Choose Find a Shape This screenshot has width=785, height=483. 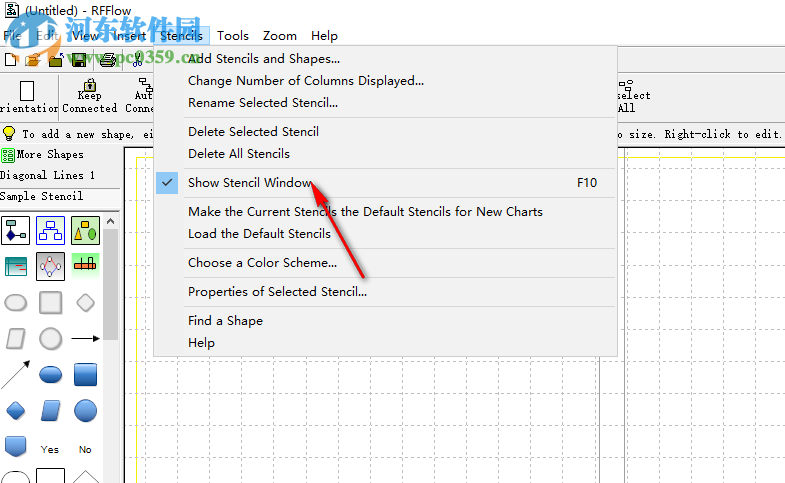click(225, 321)
